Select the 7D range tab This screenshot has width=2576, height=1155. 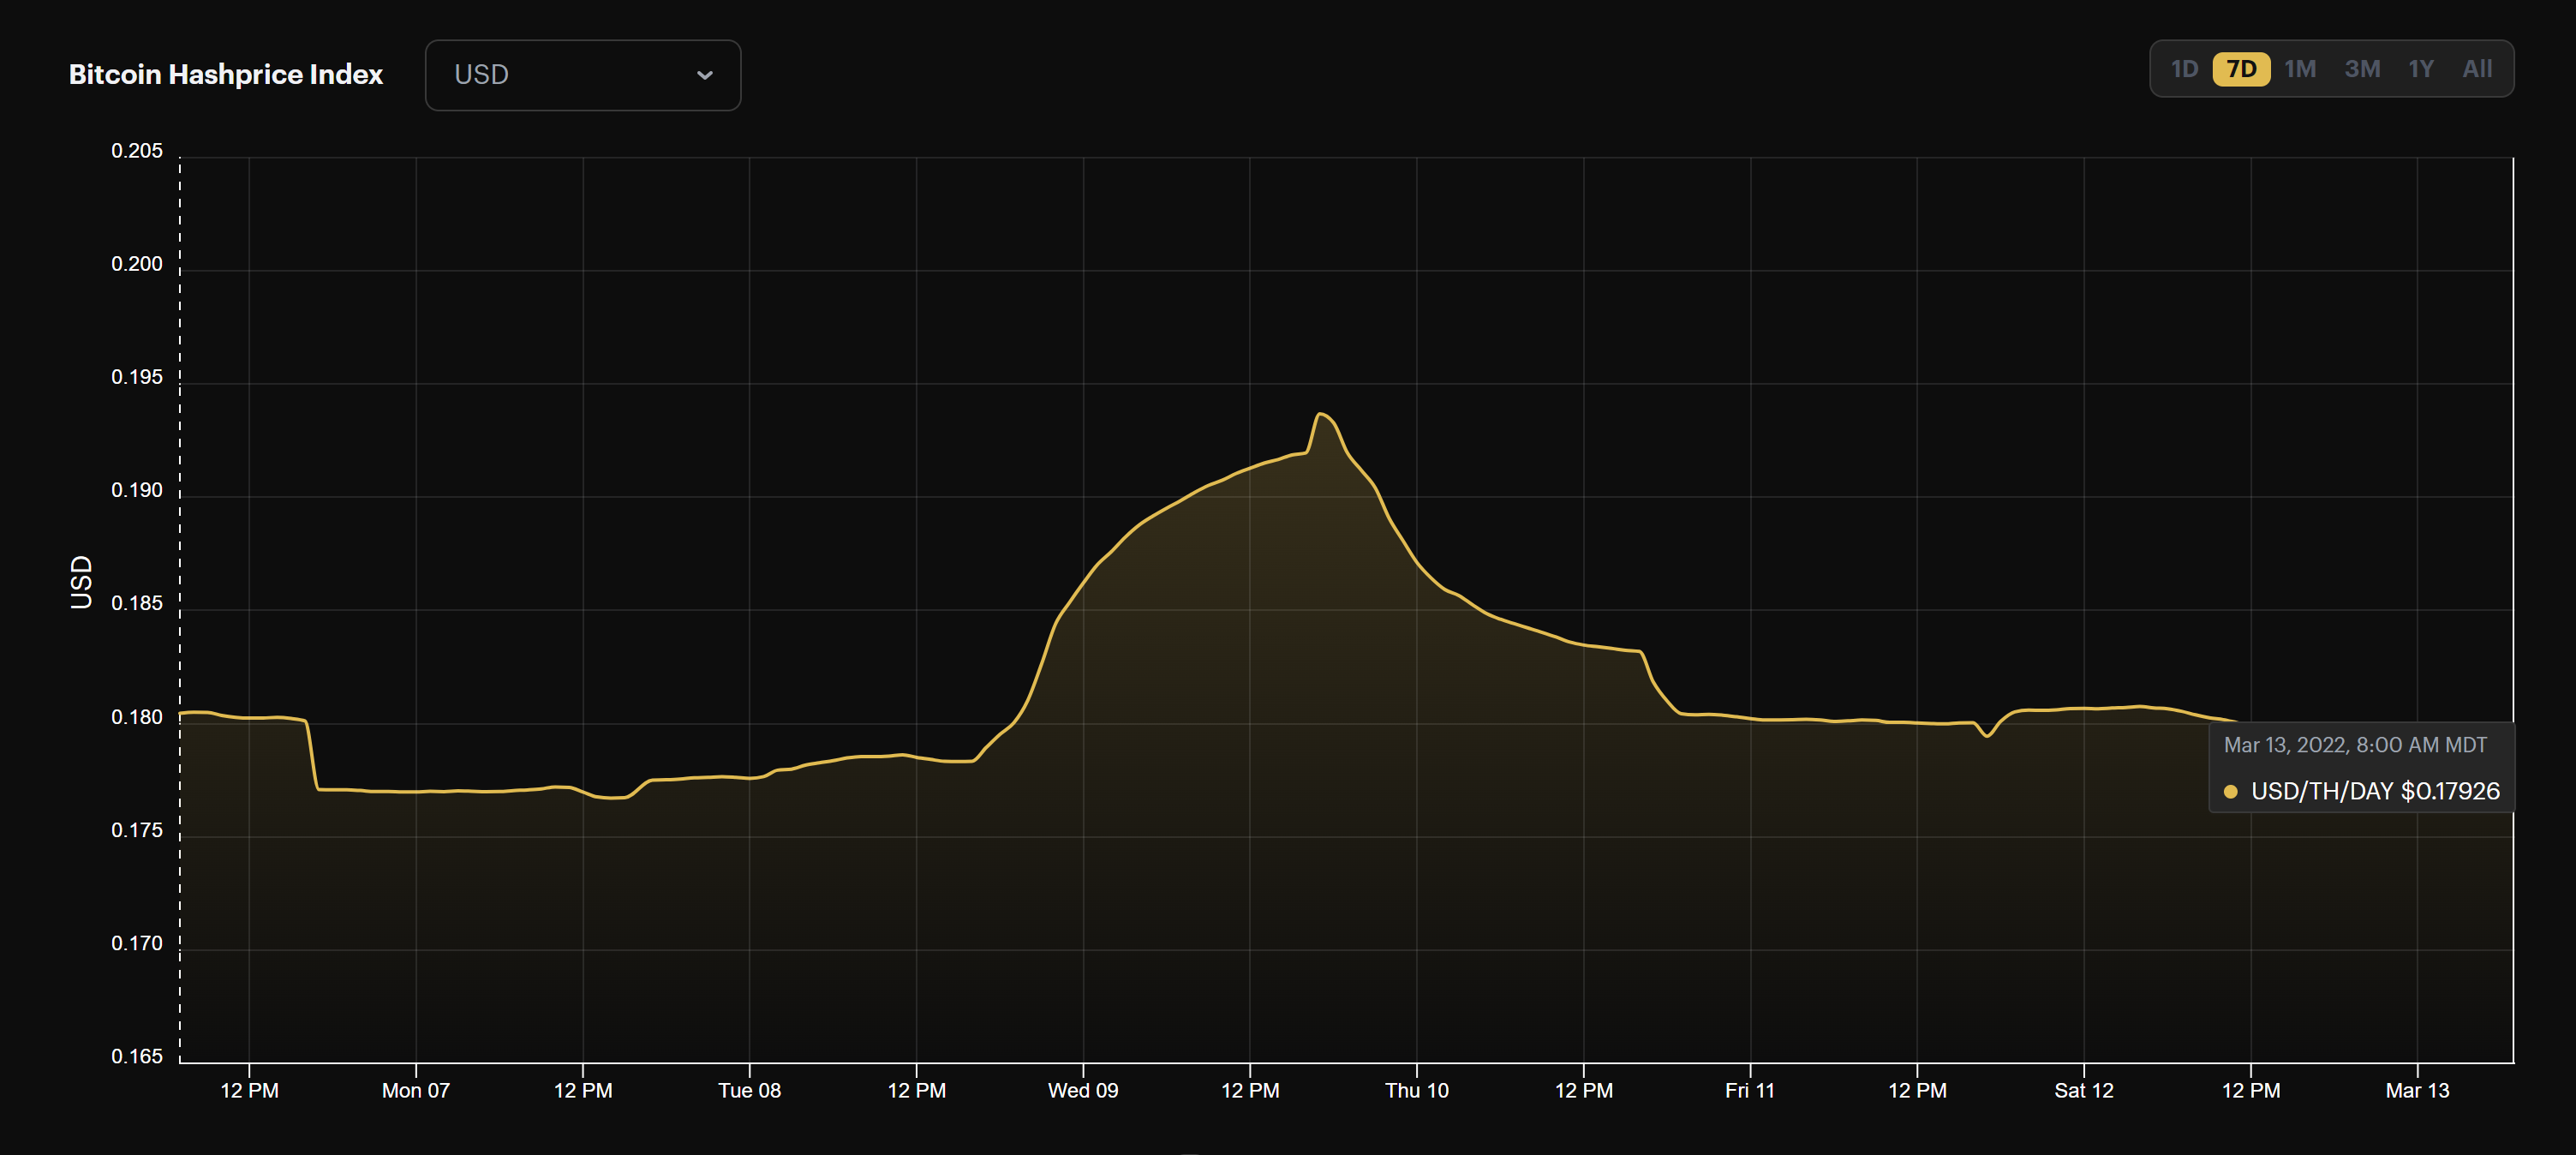2242,68
